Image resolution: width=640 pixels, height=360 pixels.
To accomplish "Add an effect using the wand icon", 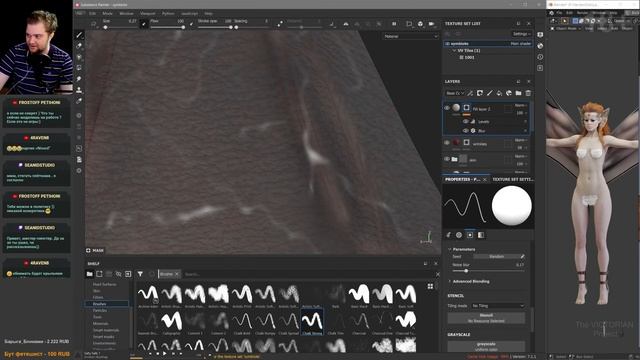I will point(470,93).
